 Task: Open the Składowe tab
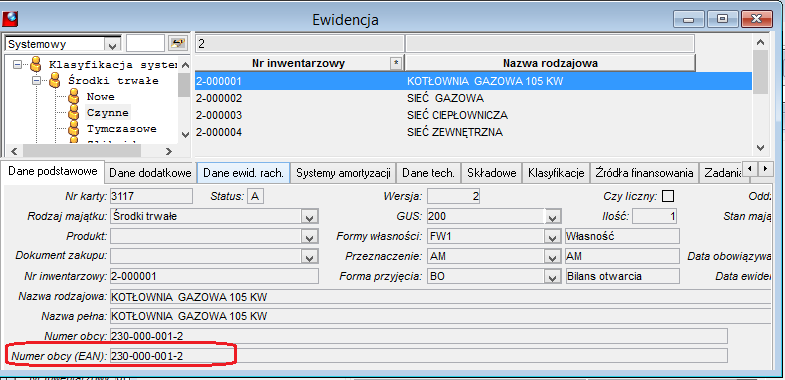click(x=492, y=173)
